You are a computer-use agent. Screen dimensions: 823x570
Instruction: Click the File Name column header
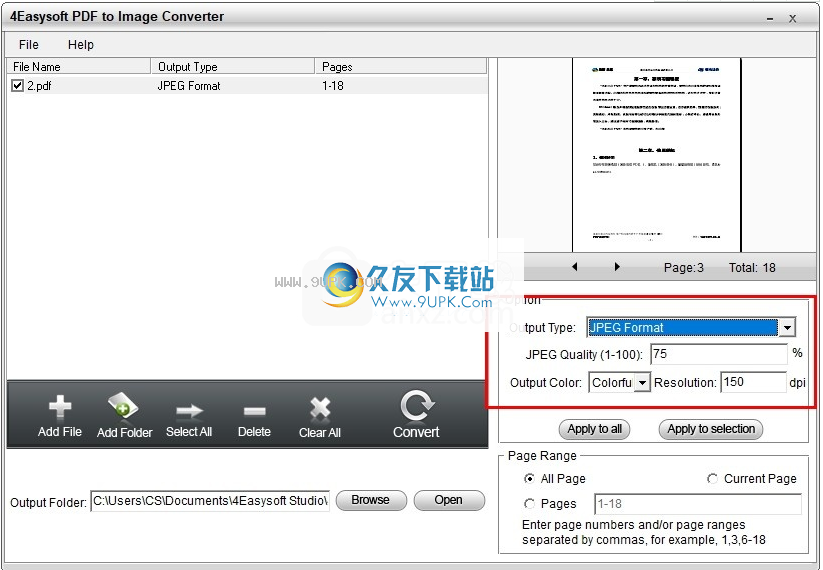click(x=79, y=67)
